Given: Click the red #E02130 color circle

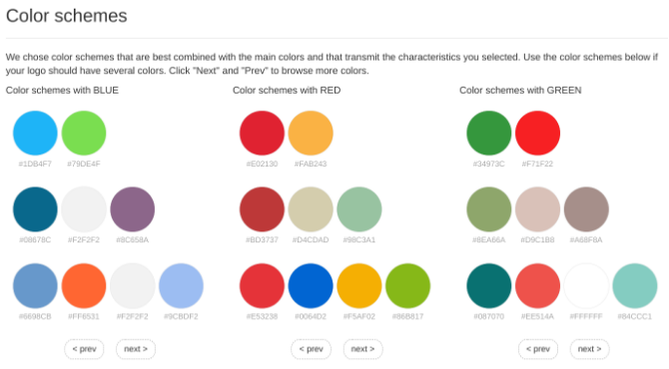Looking at the screenshot, I should click(x=262, y=133).
